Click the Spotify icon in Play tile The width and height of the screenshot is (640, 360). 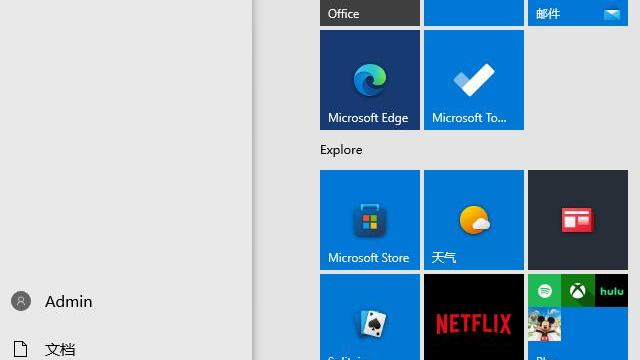544,291
